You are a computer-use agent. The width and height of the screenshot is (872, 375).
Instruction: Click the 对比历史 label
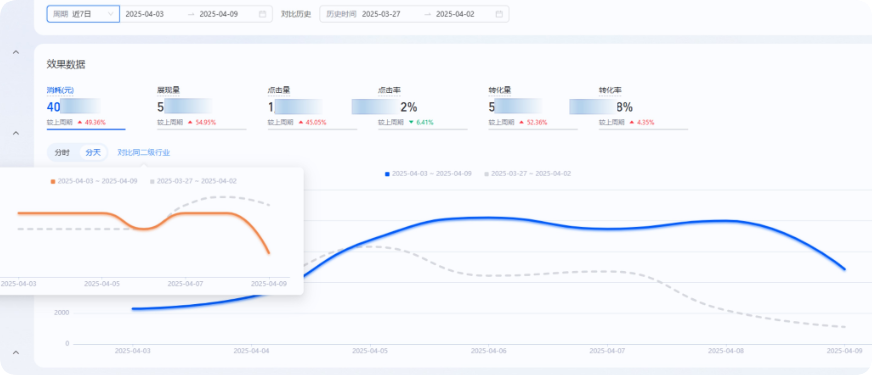click(x=295, y=14)
